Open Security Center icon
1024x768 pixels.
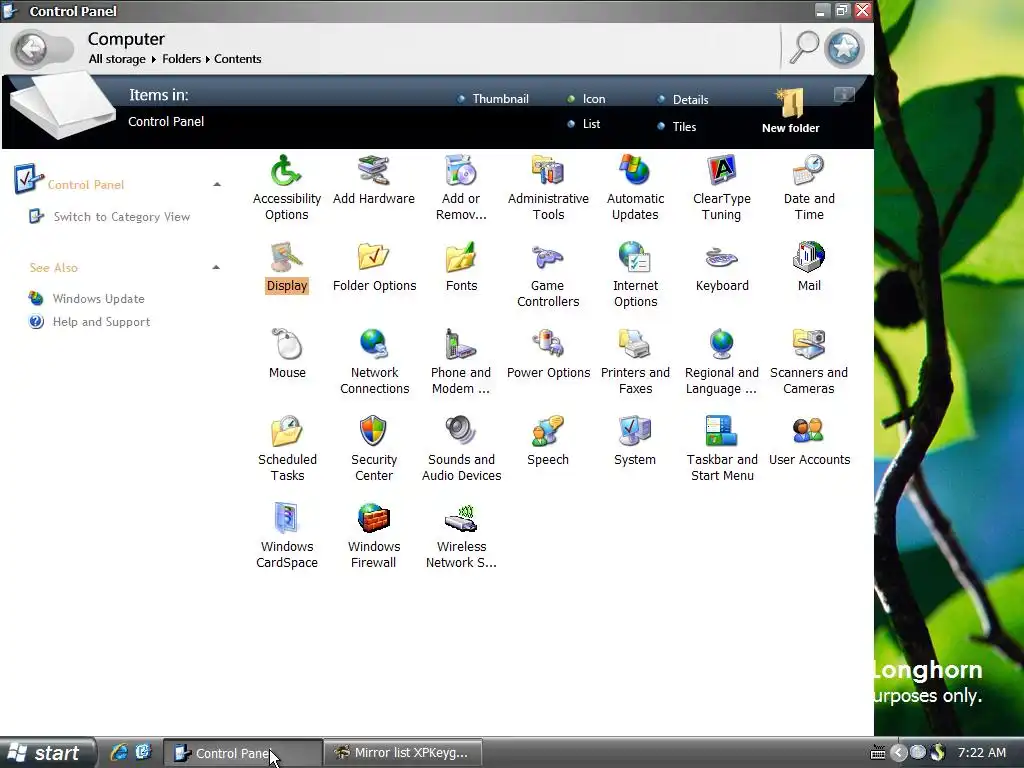pyautogui.click(x=374, y=432)
